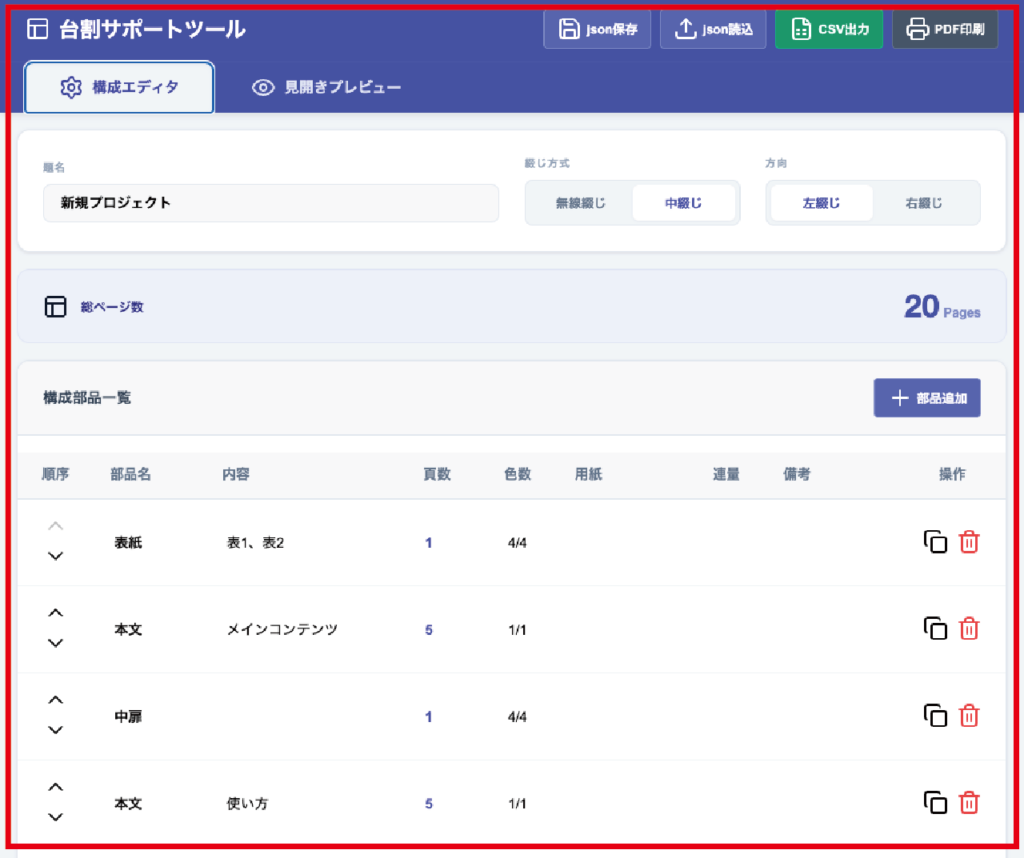The height and width of the screenshot is (858, 1024).
Task: Click the 部品追加 button
Action: tap(927, 398)
